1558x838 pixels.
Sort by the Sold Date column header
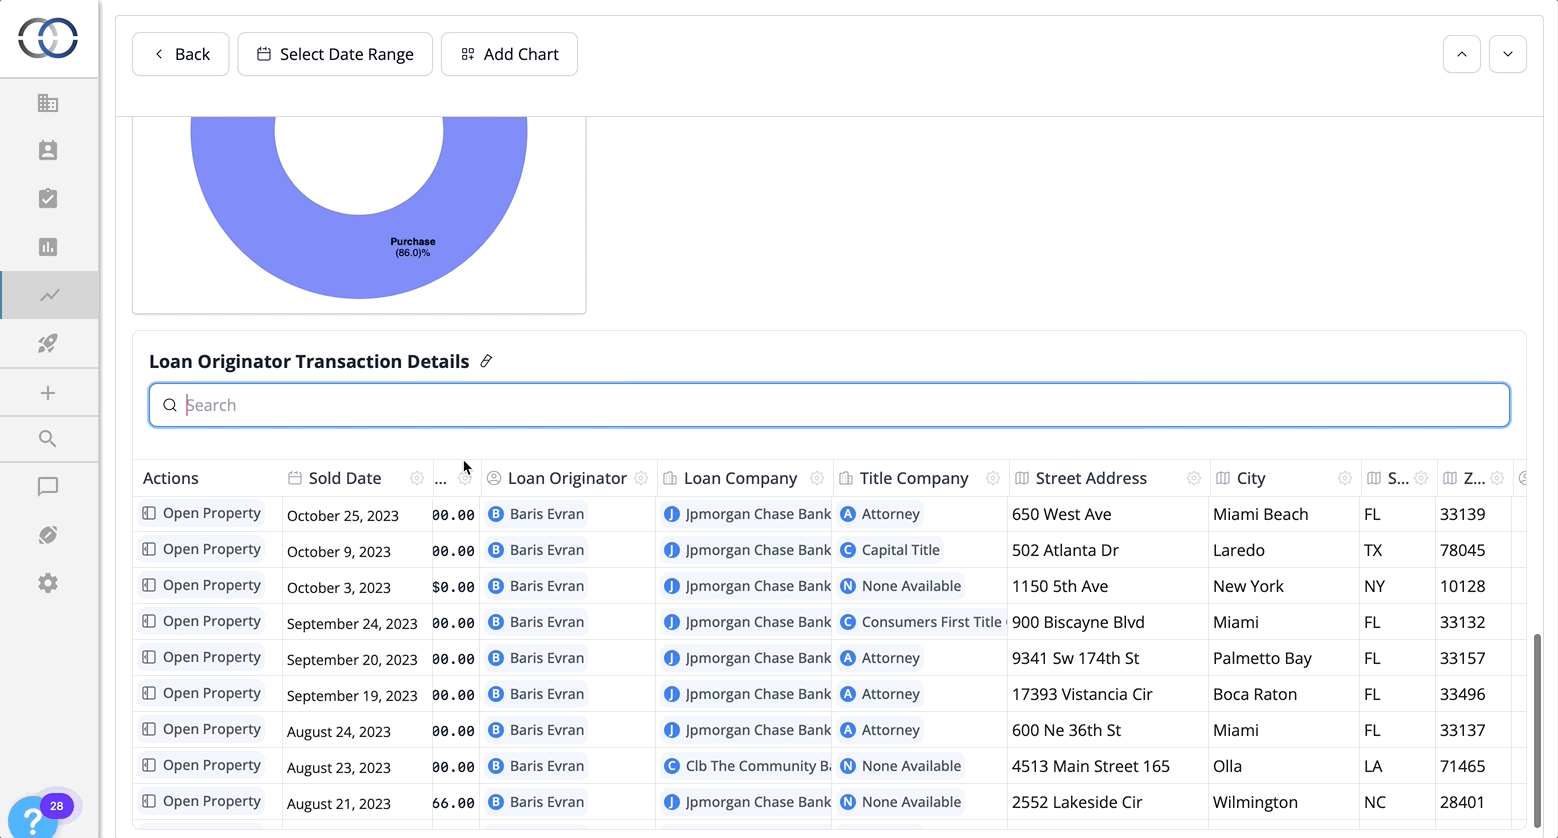(x=344, y=478)
